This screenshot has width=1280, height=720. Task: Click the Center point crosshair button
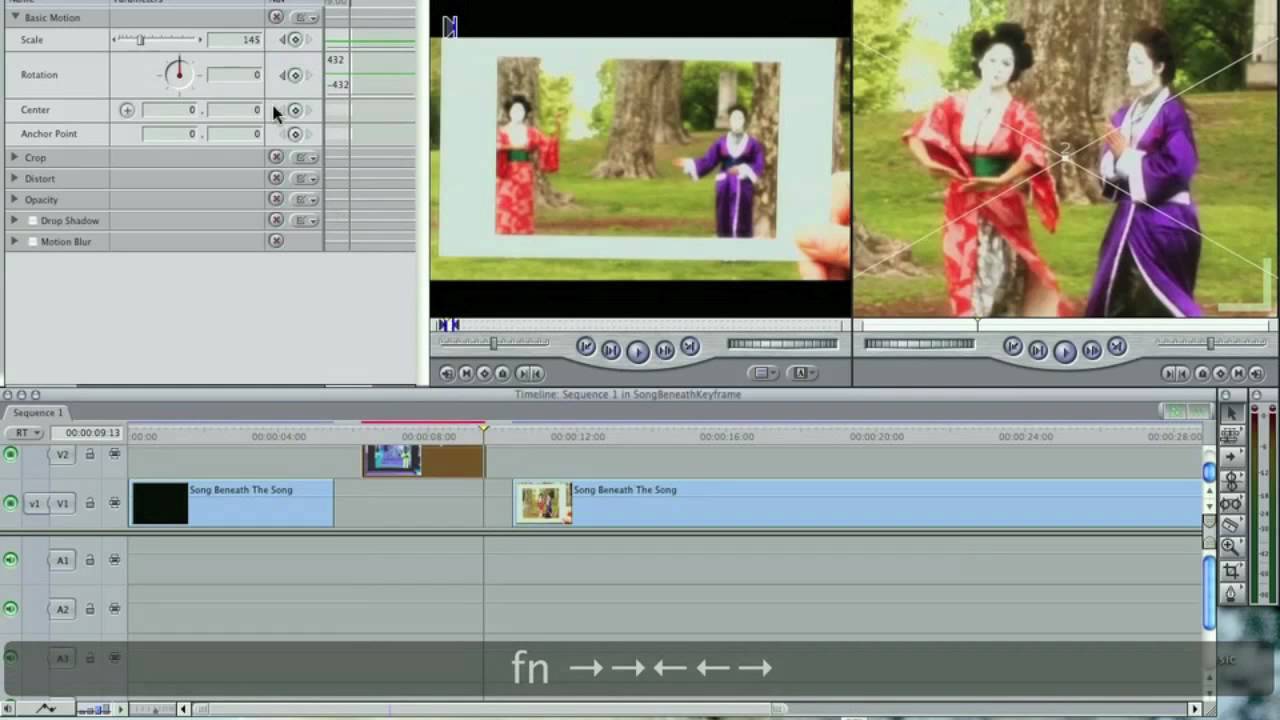click(x=127, y=110)
